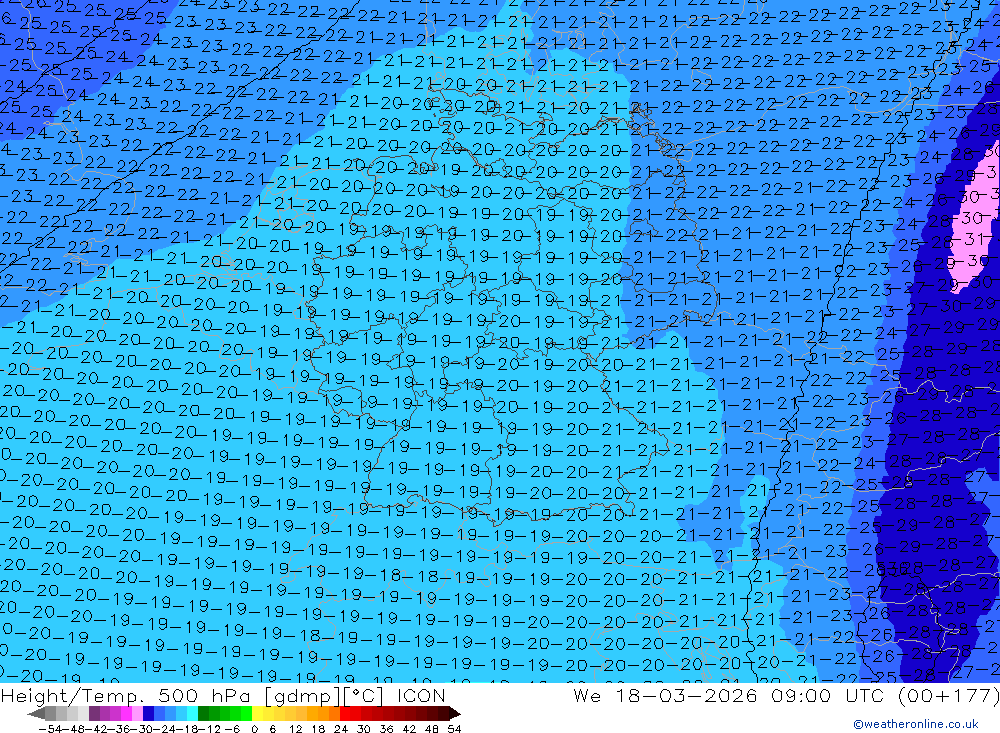The width and height of the screenshot is (1000, 733).
Task: Click the '0' legend scale value
Action: 254,729
